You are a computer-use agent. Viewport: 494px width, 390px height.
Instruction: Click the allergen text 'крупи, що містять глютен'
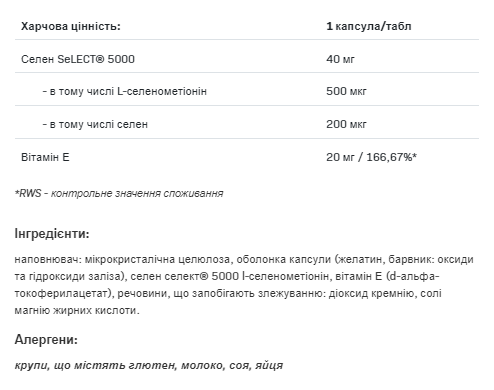click(95, 365)
